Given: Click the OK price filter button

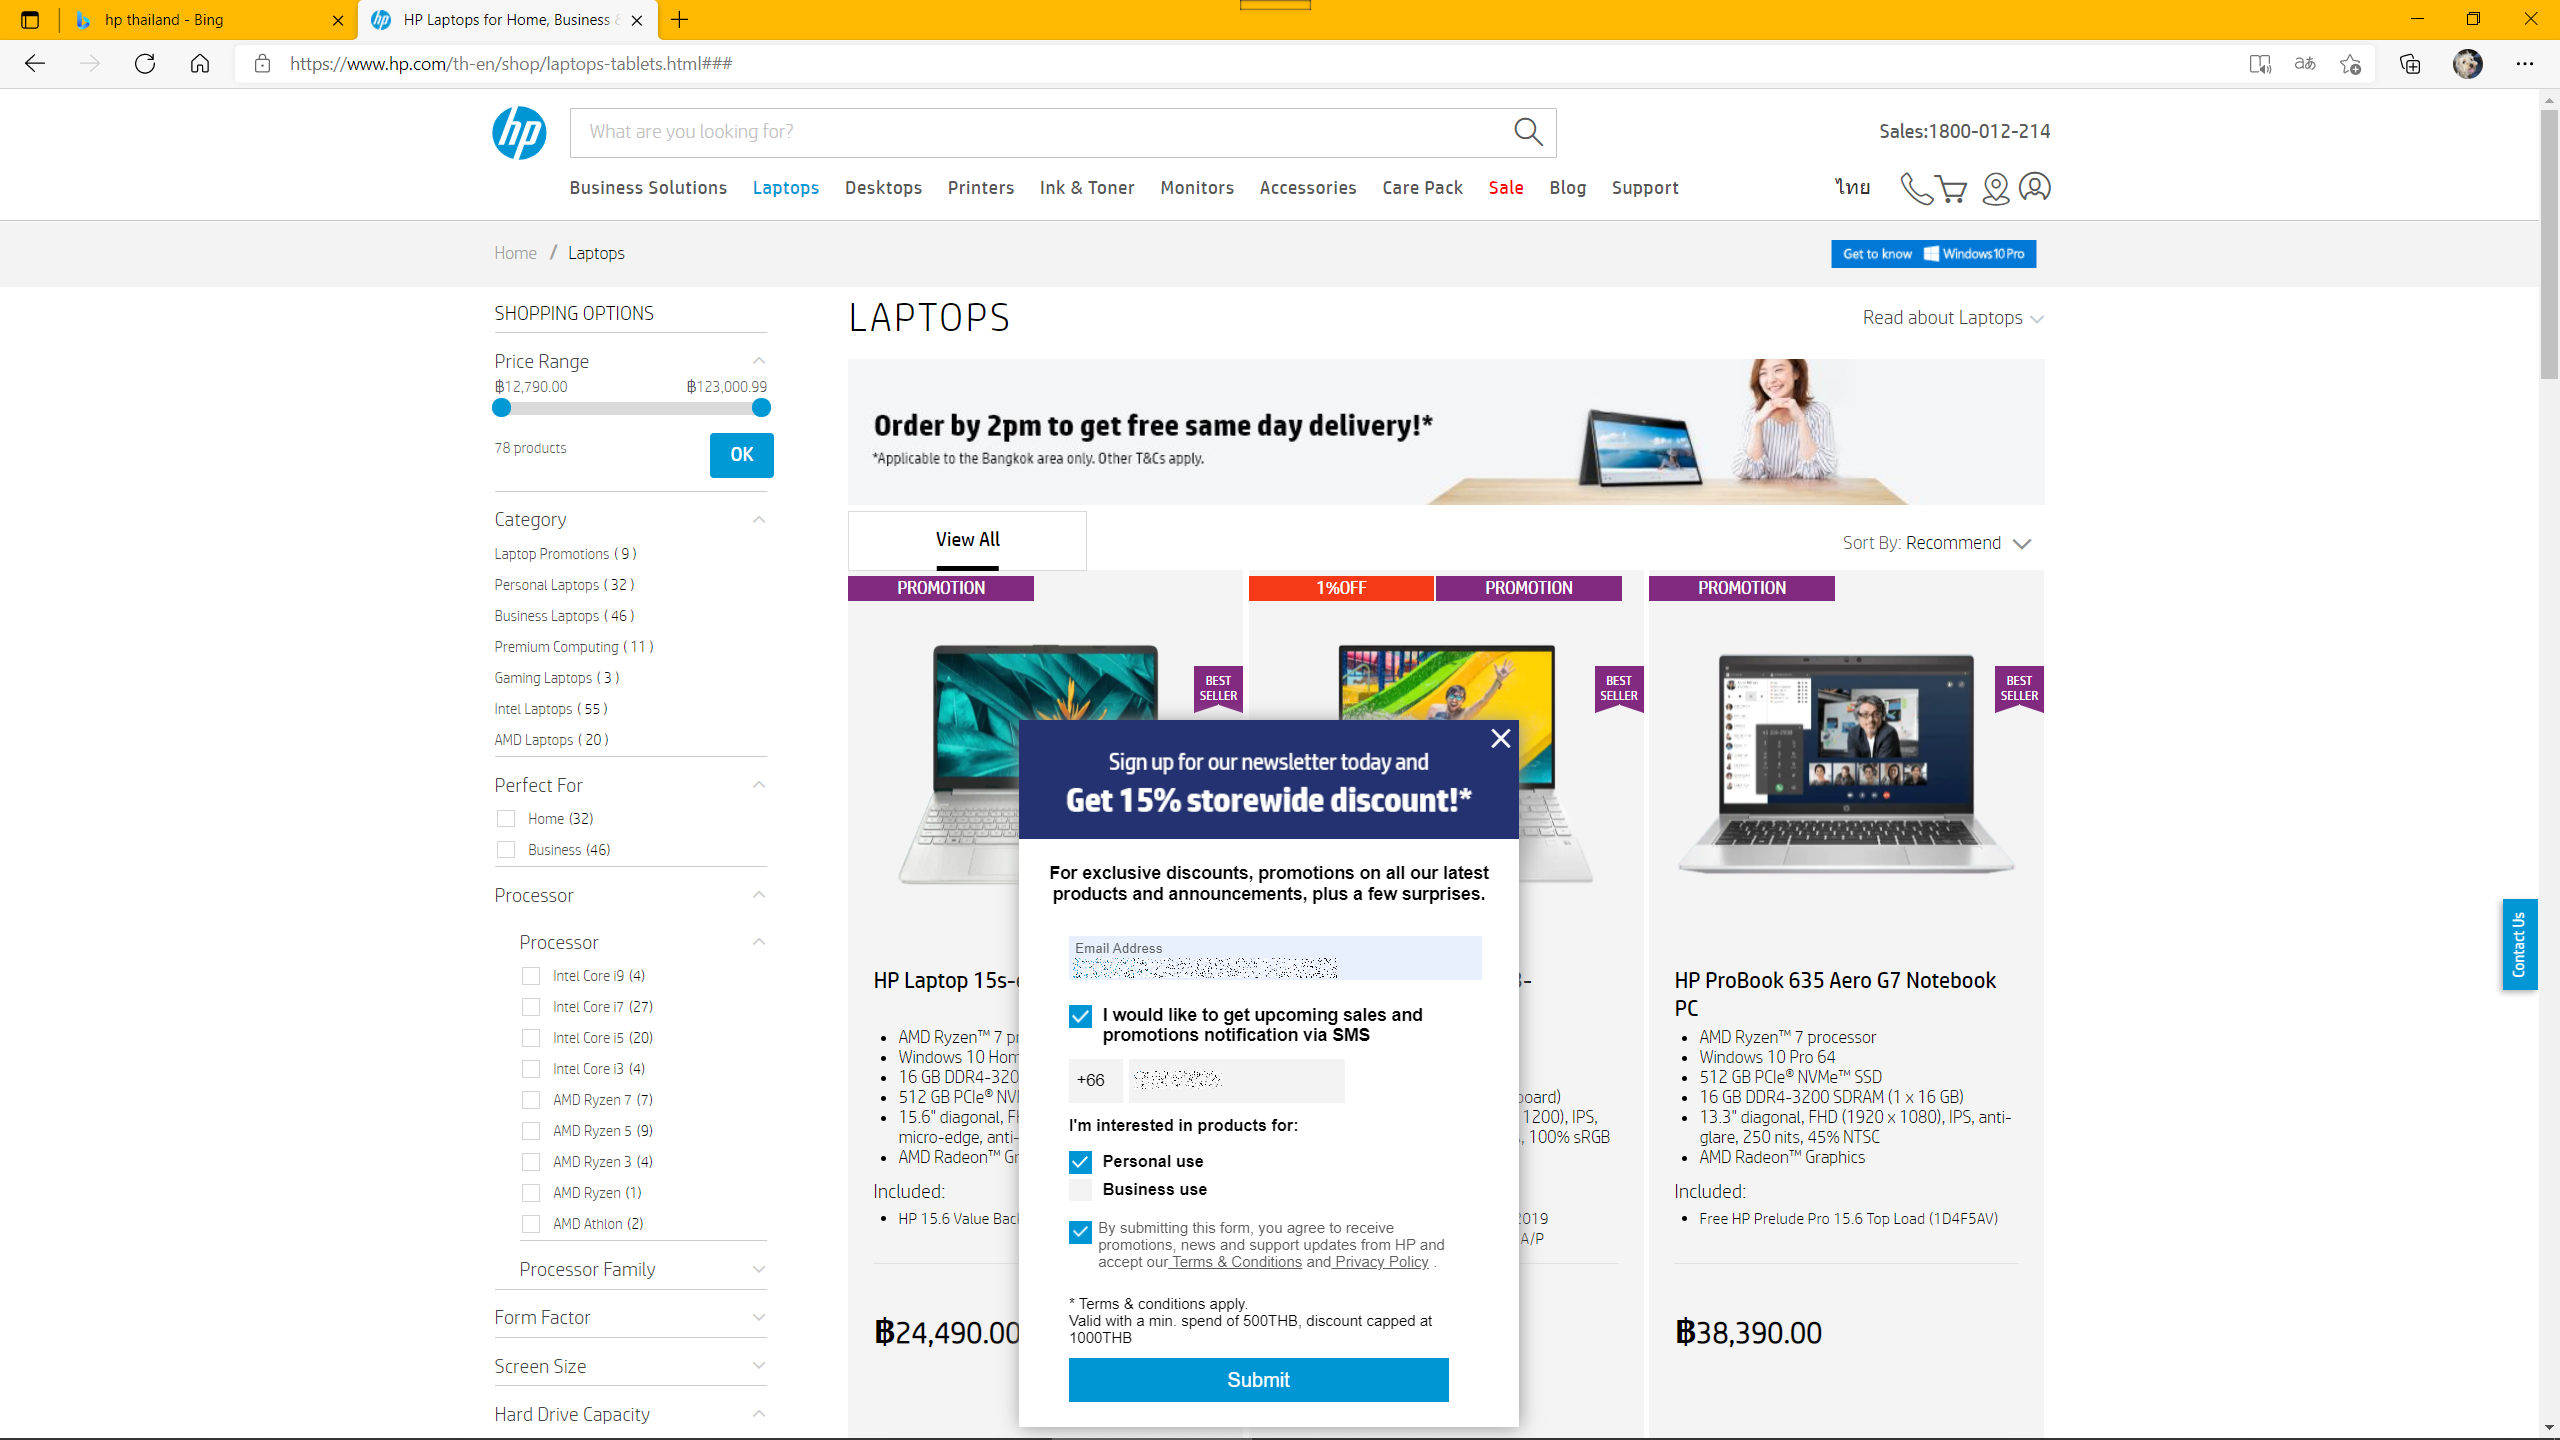Looking at the screenshot, I should [741, 455].
